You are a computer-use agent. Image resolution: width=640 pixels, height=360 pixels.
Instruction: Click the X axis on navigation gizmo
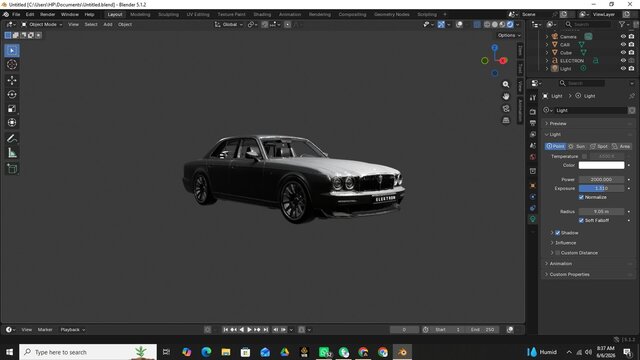[x=503, y=60]
